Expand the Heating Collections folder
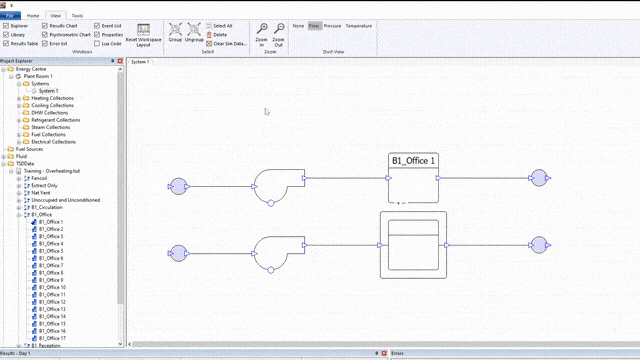 coord(19,98)
